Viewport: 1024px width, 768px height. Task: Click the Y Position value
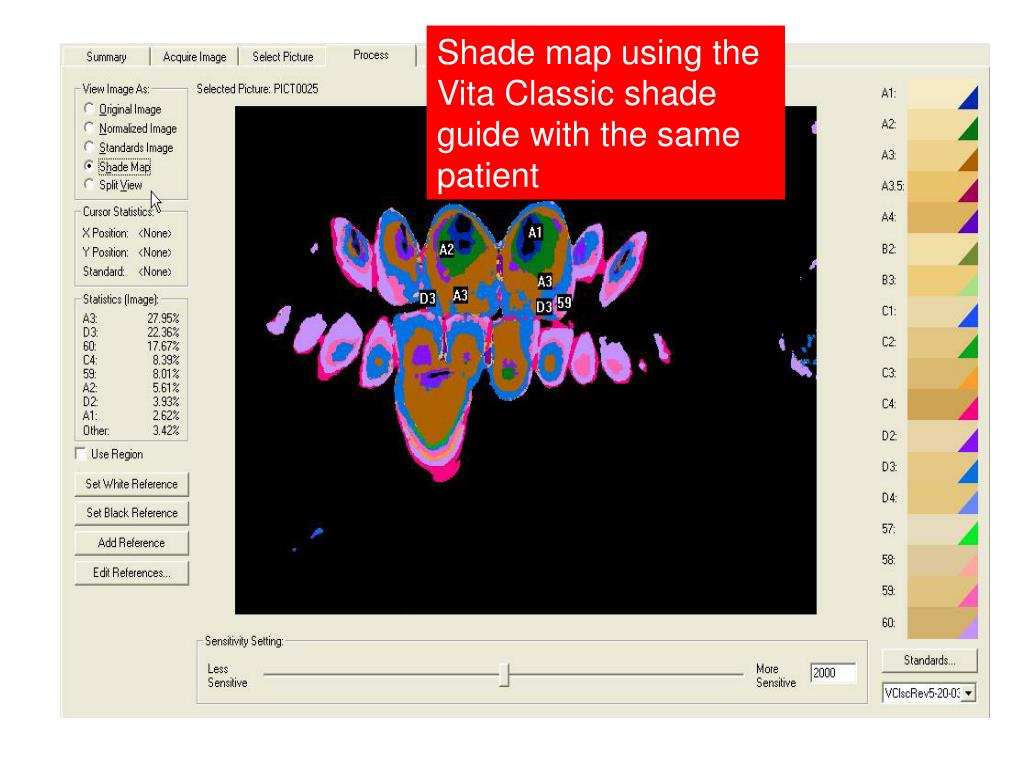pyautogui.click(x=155, y=252)
